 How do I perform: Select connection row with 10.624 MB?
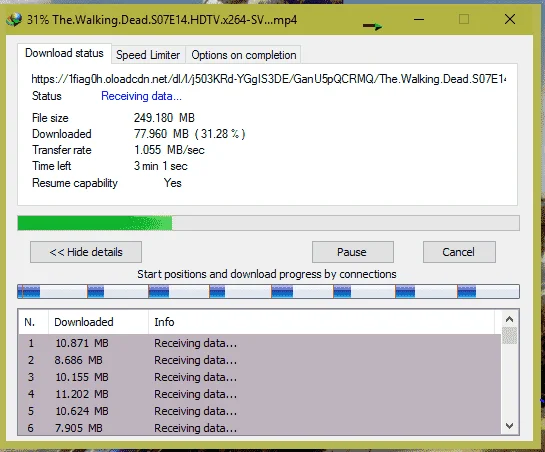(260, 411)
